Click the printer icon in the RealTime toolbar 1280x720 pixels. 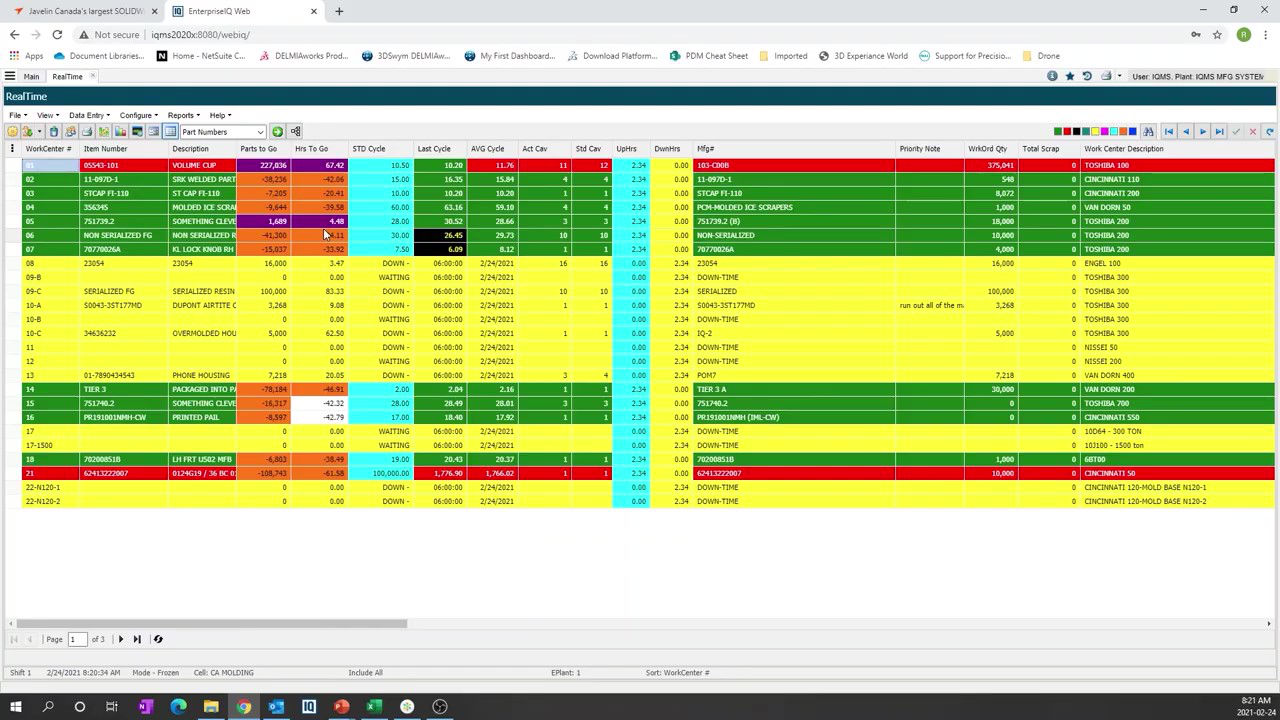coord(87,132)
